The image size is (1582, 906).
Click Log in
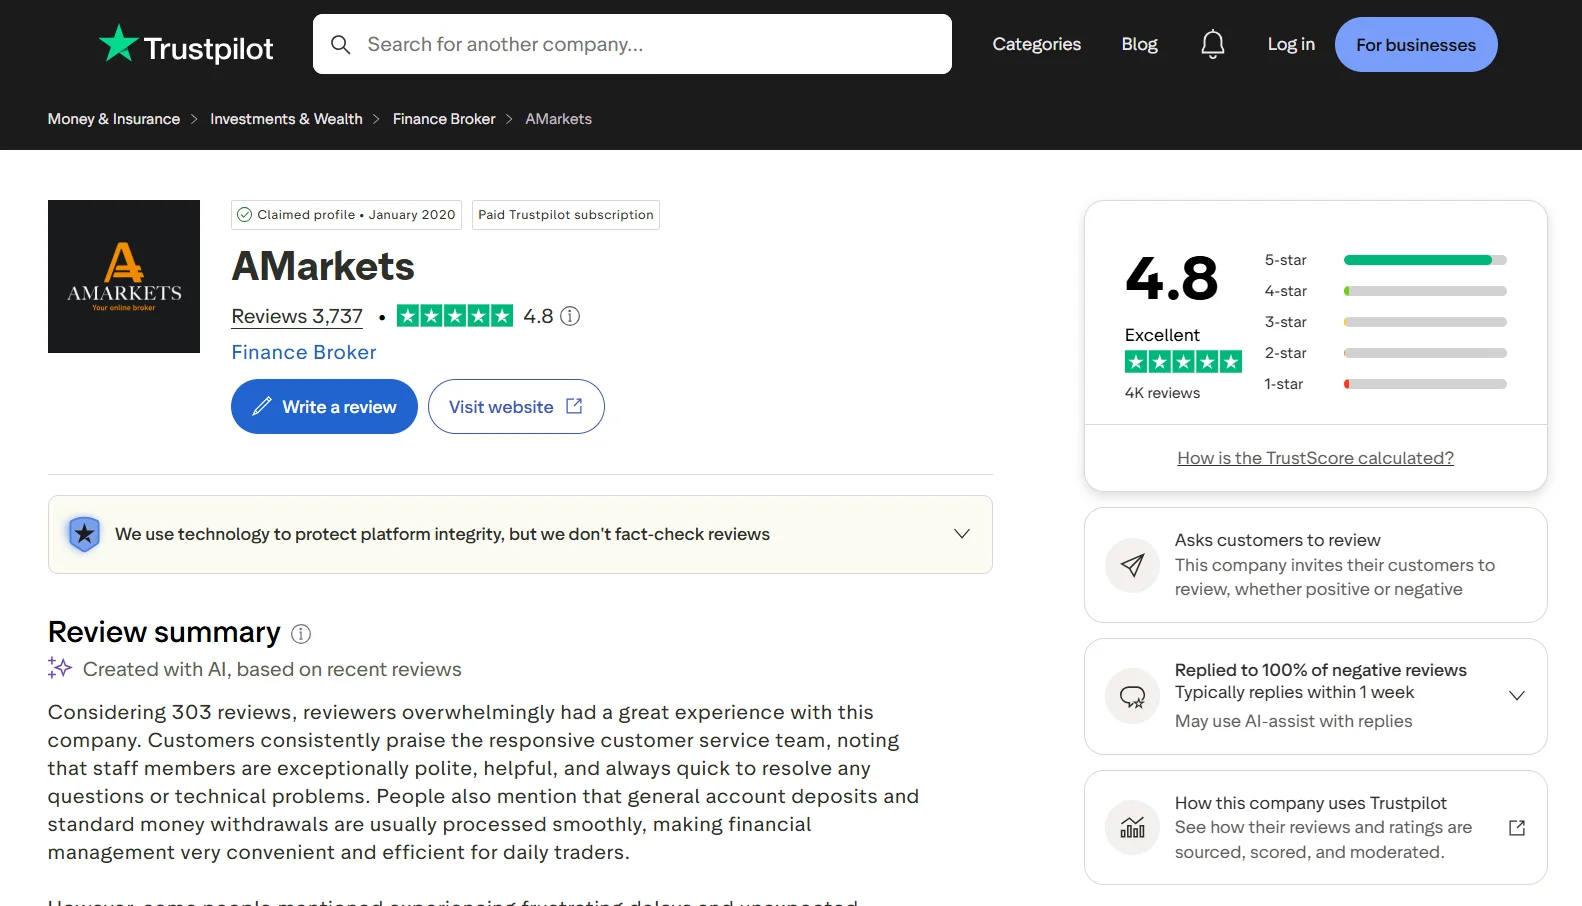point(1291,44)
